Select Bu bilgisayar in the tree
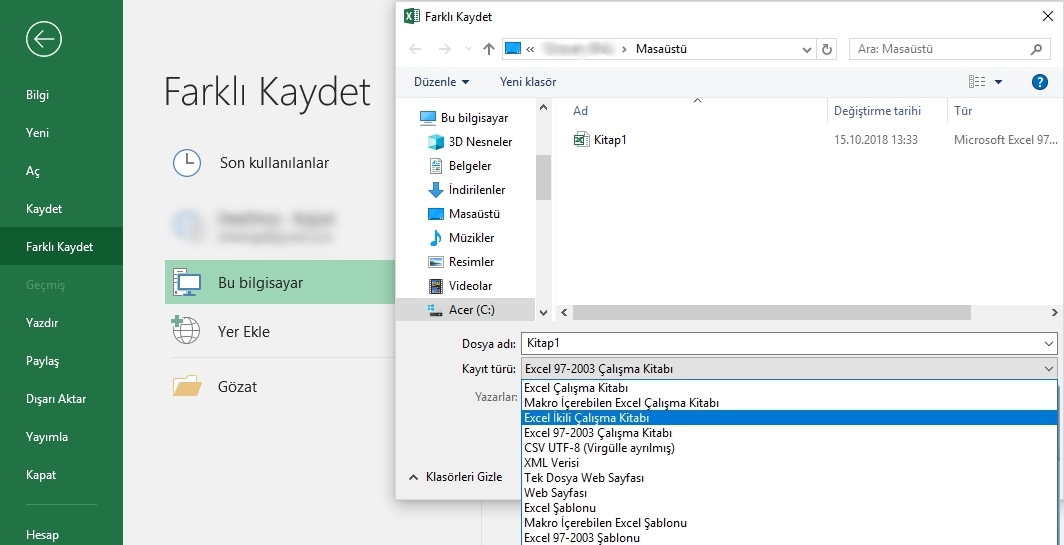The height and width of the screenshot is (545, 1064). (474, 117)
